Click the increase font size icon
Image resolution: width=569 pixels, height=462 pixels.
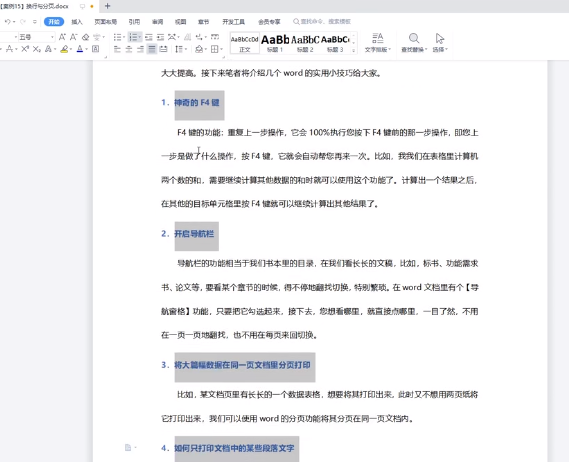click(62, 37)
